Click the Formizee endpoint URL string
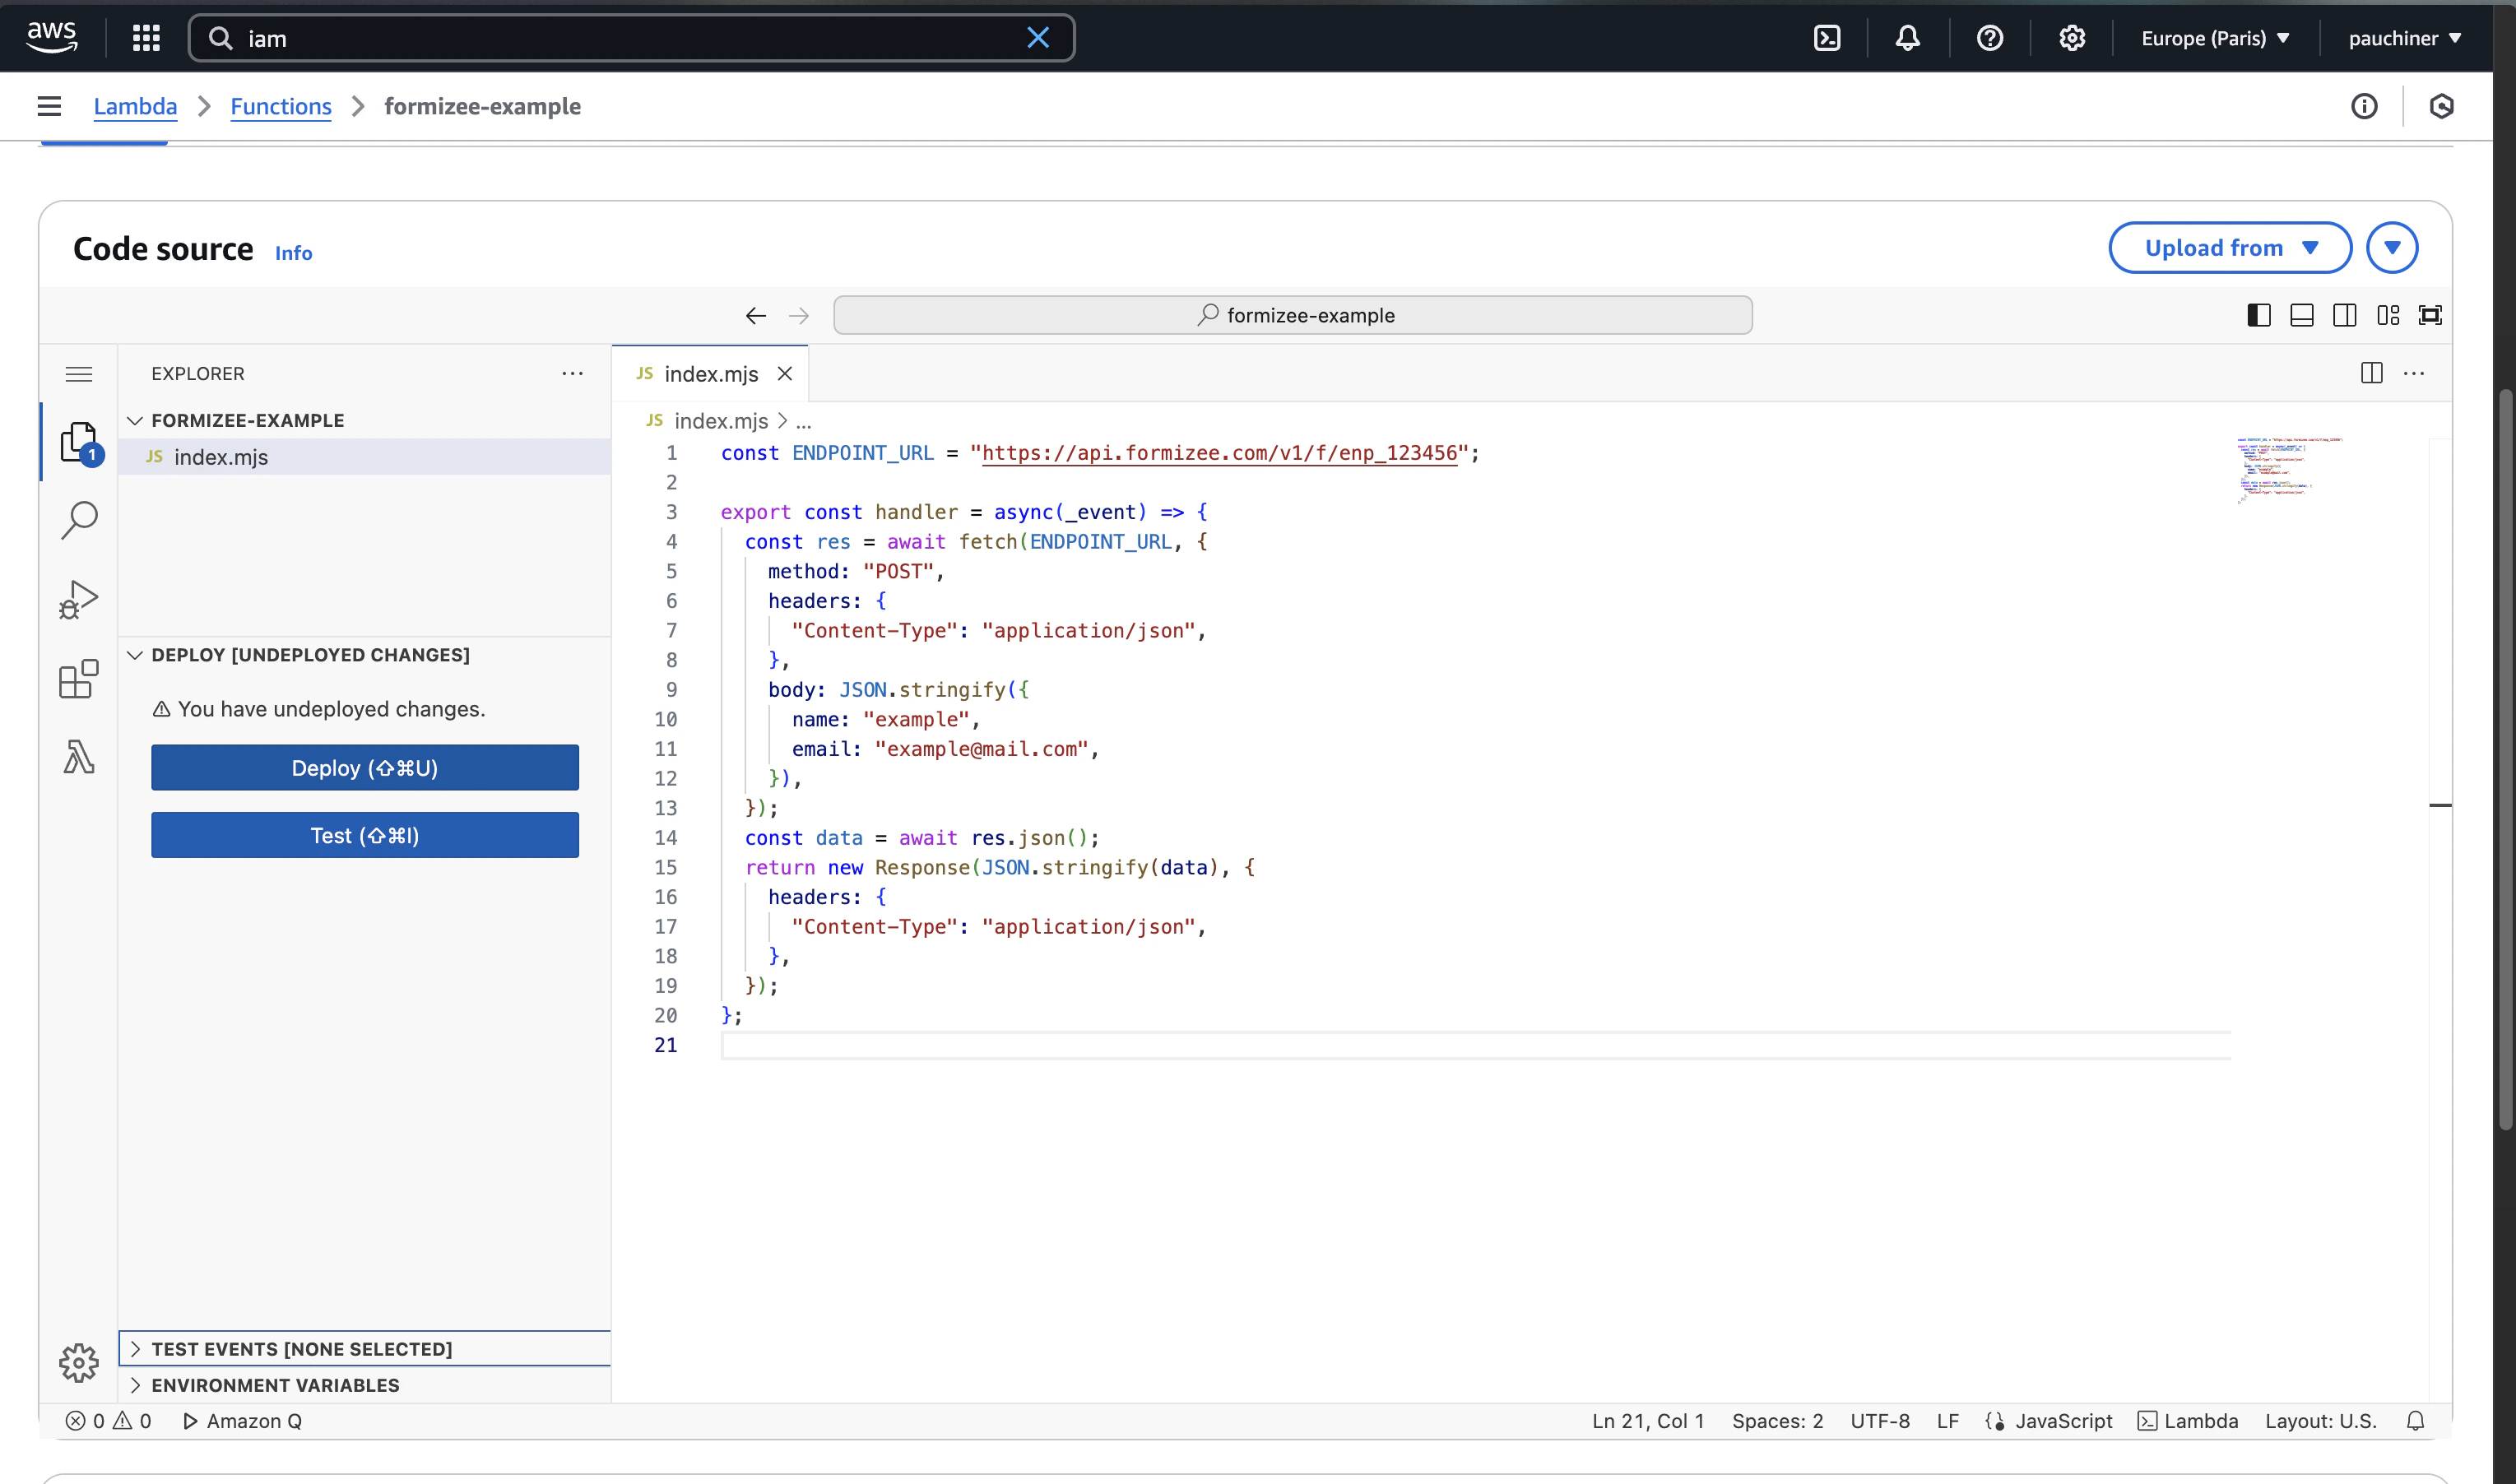2516x1484 pixels. pos(1219,453)
